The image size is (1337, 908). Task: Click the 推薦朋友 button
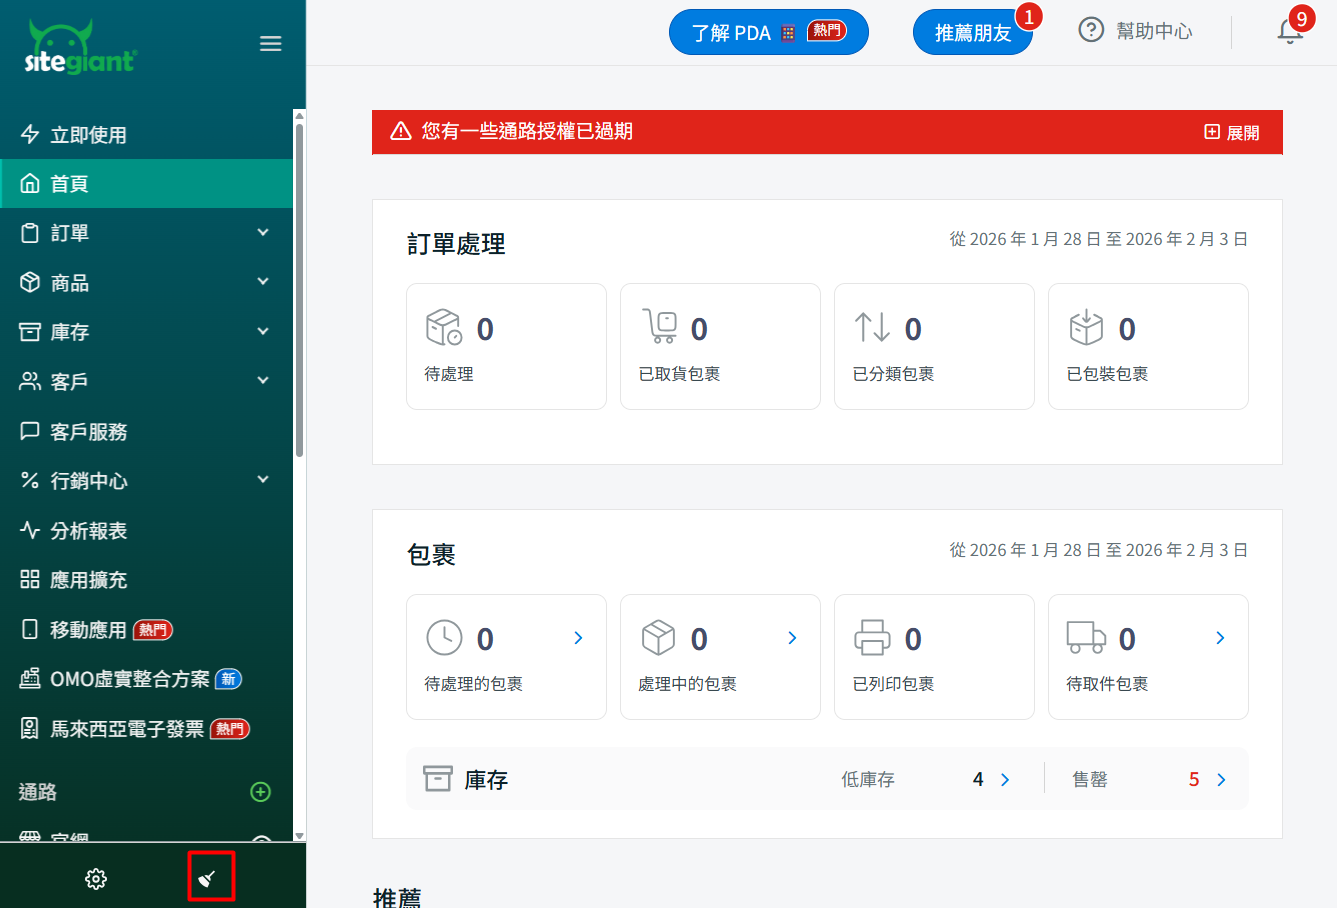click(972, 33)
